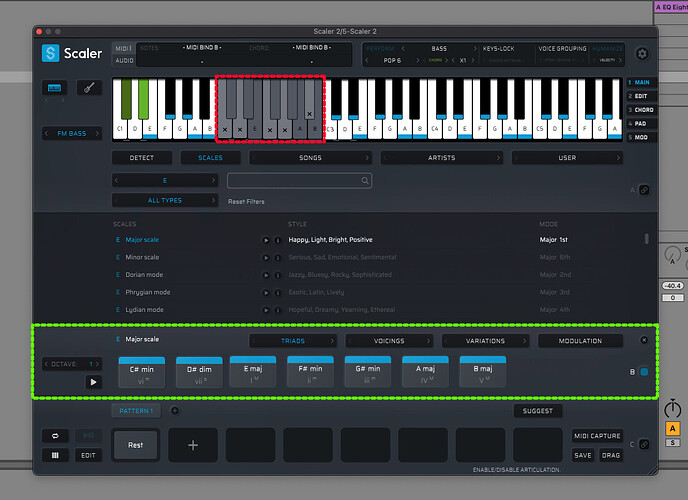Preview the E Major scale

point(265,240)
